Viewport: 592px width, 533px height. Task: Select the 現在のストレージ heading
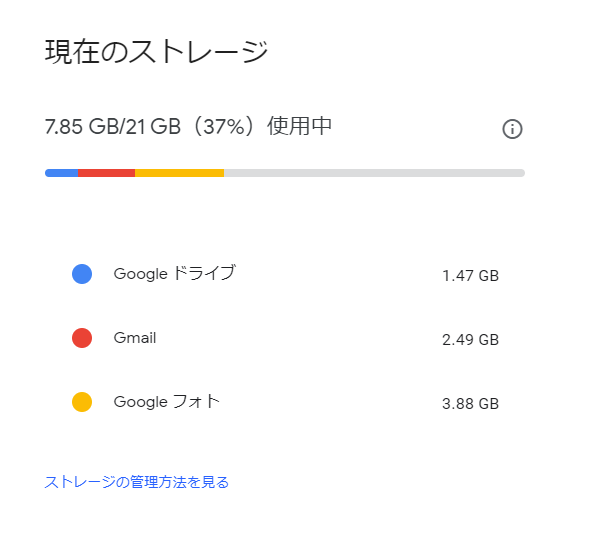pyautogui.click(x=156, y=51)
